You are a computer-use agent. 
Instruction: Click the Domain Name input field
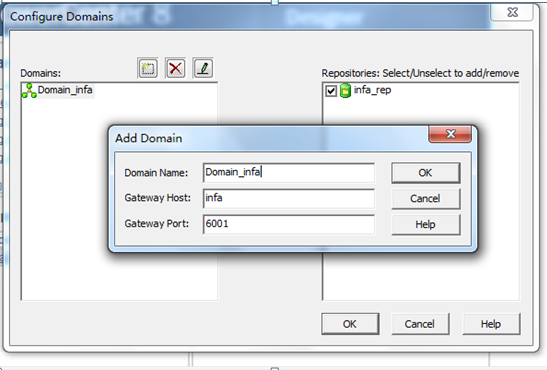[289, 172]
